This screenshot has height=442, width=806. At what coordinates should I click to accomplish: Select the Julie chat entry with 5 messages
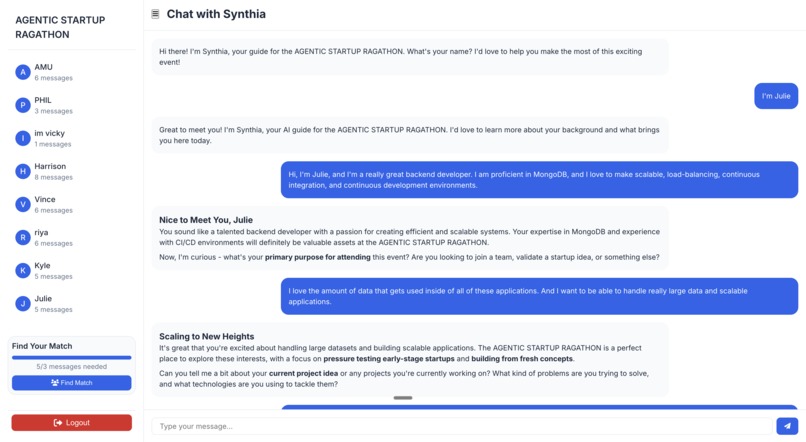tap(71, 304)
